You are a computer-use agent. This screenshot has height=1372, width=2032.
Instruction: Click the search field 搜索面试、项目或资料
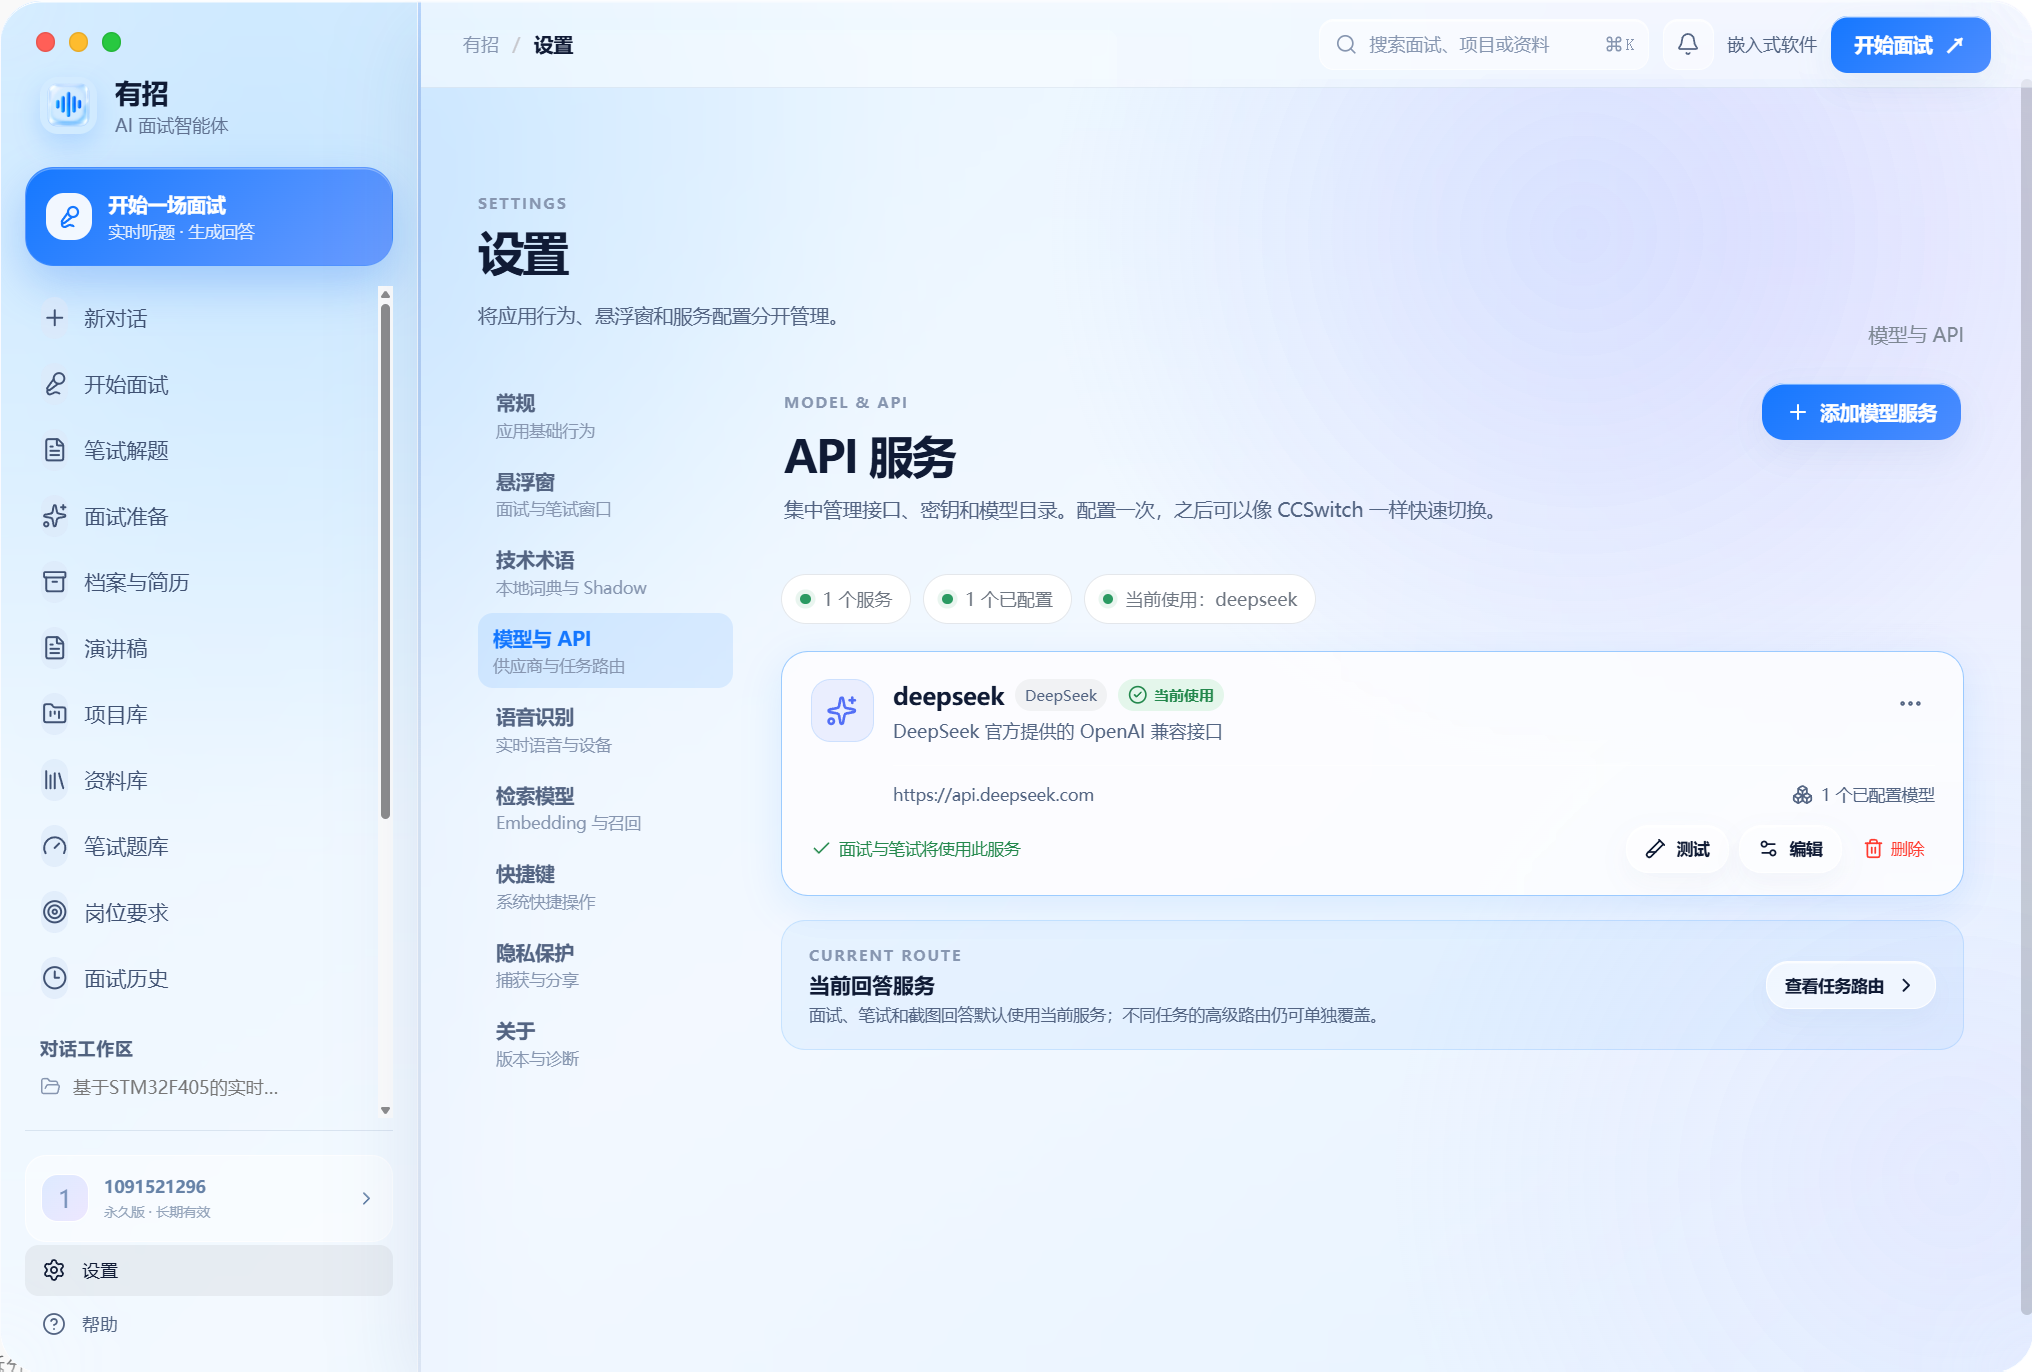(x=1483, y=44)
